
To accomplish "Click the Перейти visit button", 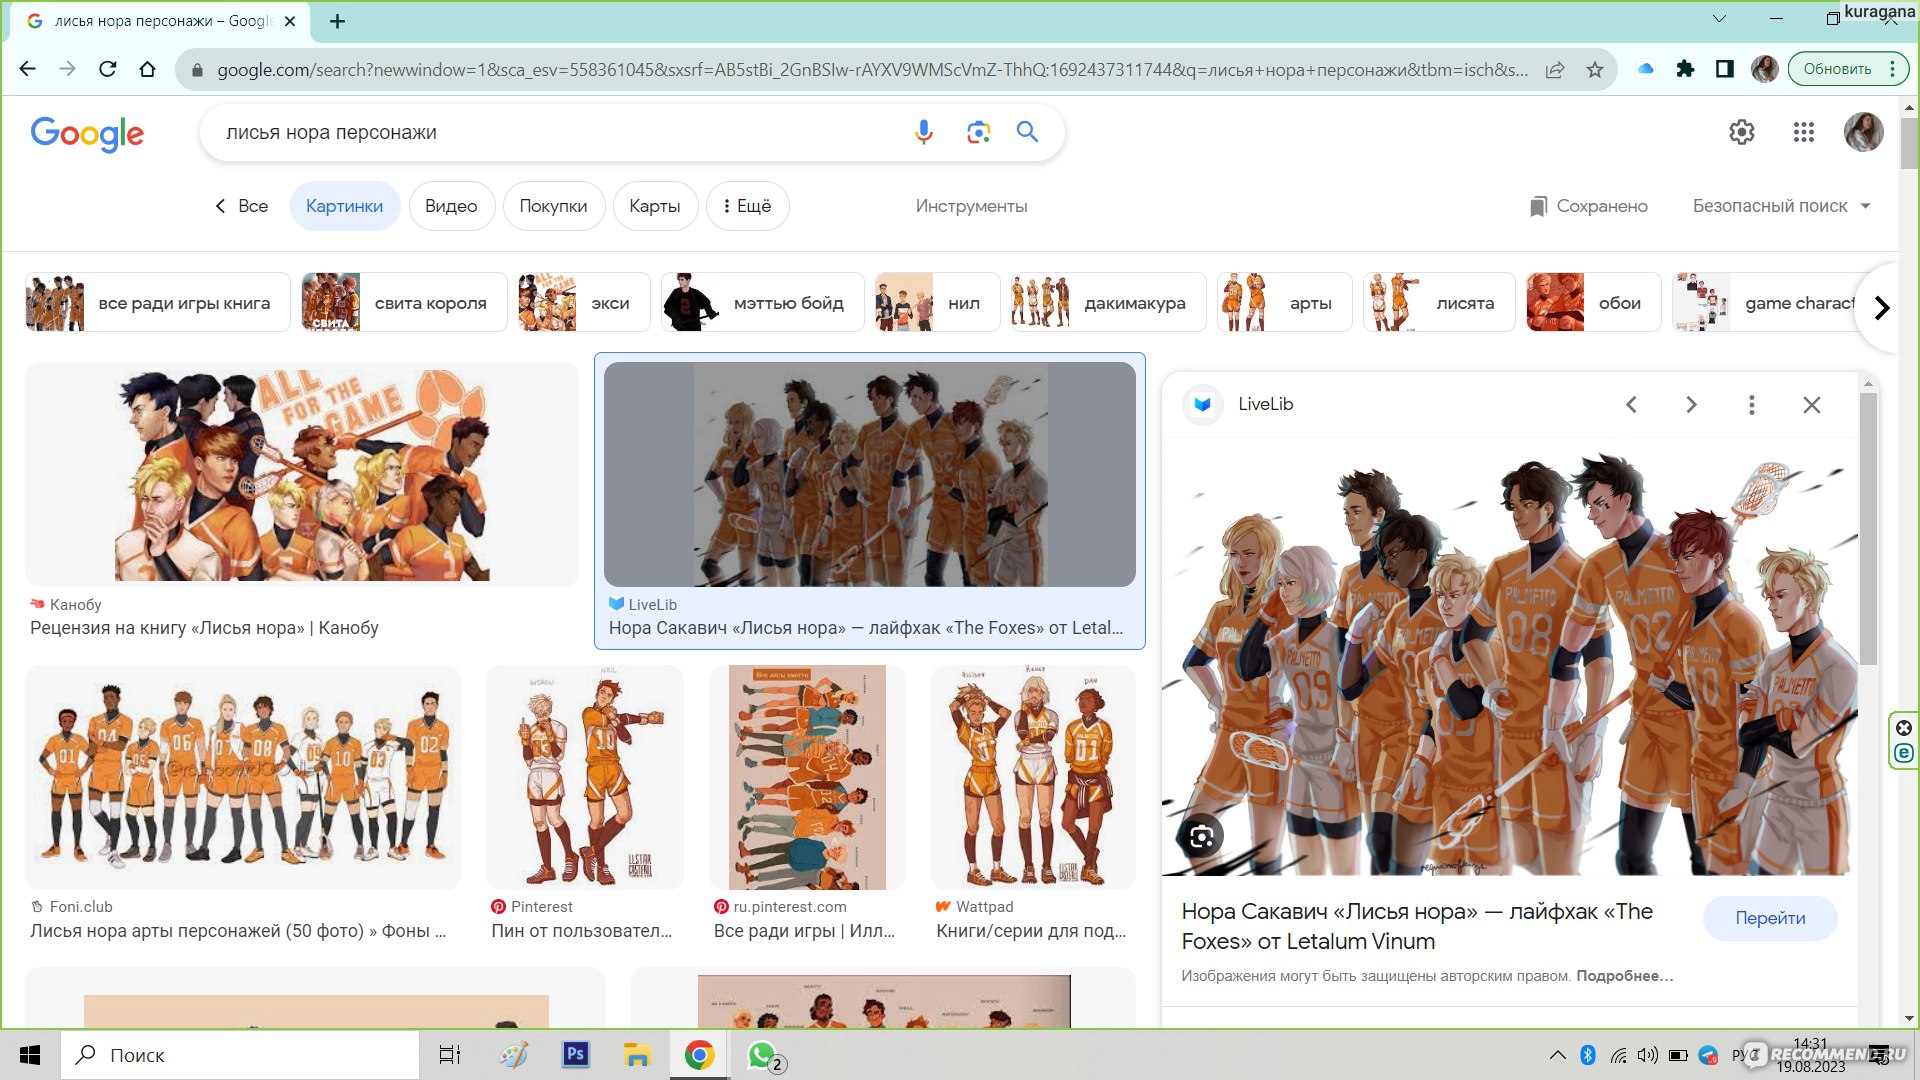I will [x=1770, y=918].
